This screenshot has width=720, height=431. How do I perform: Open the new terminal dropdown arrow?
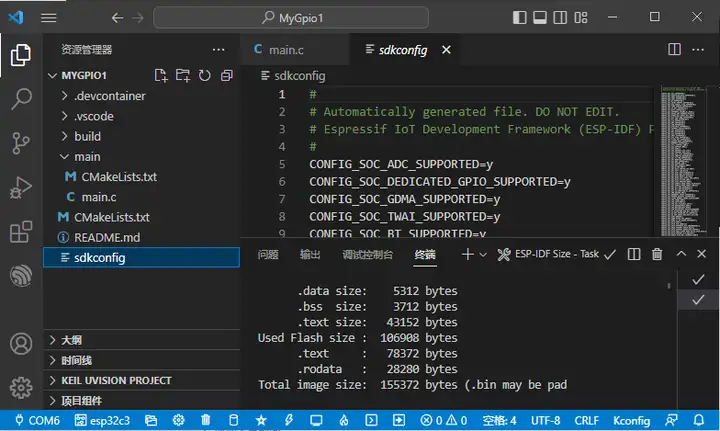(x=483, y=255)
